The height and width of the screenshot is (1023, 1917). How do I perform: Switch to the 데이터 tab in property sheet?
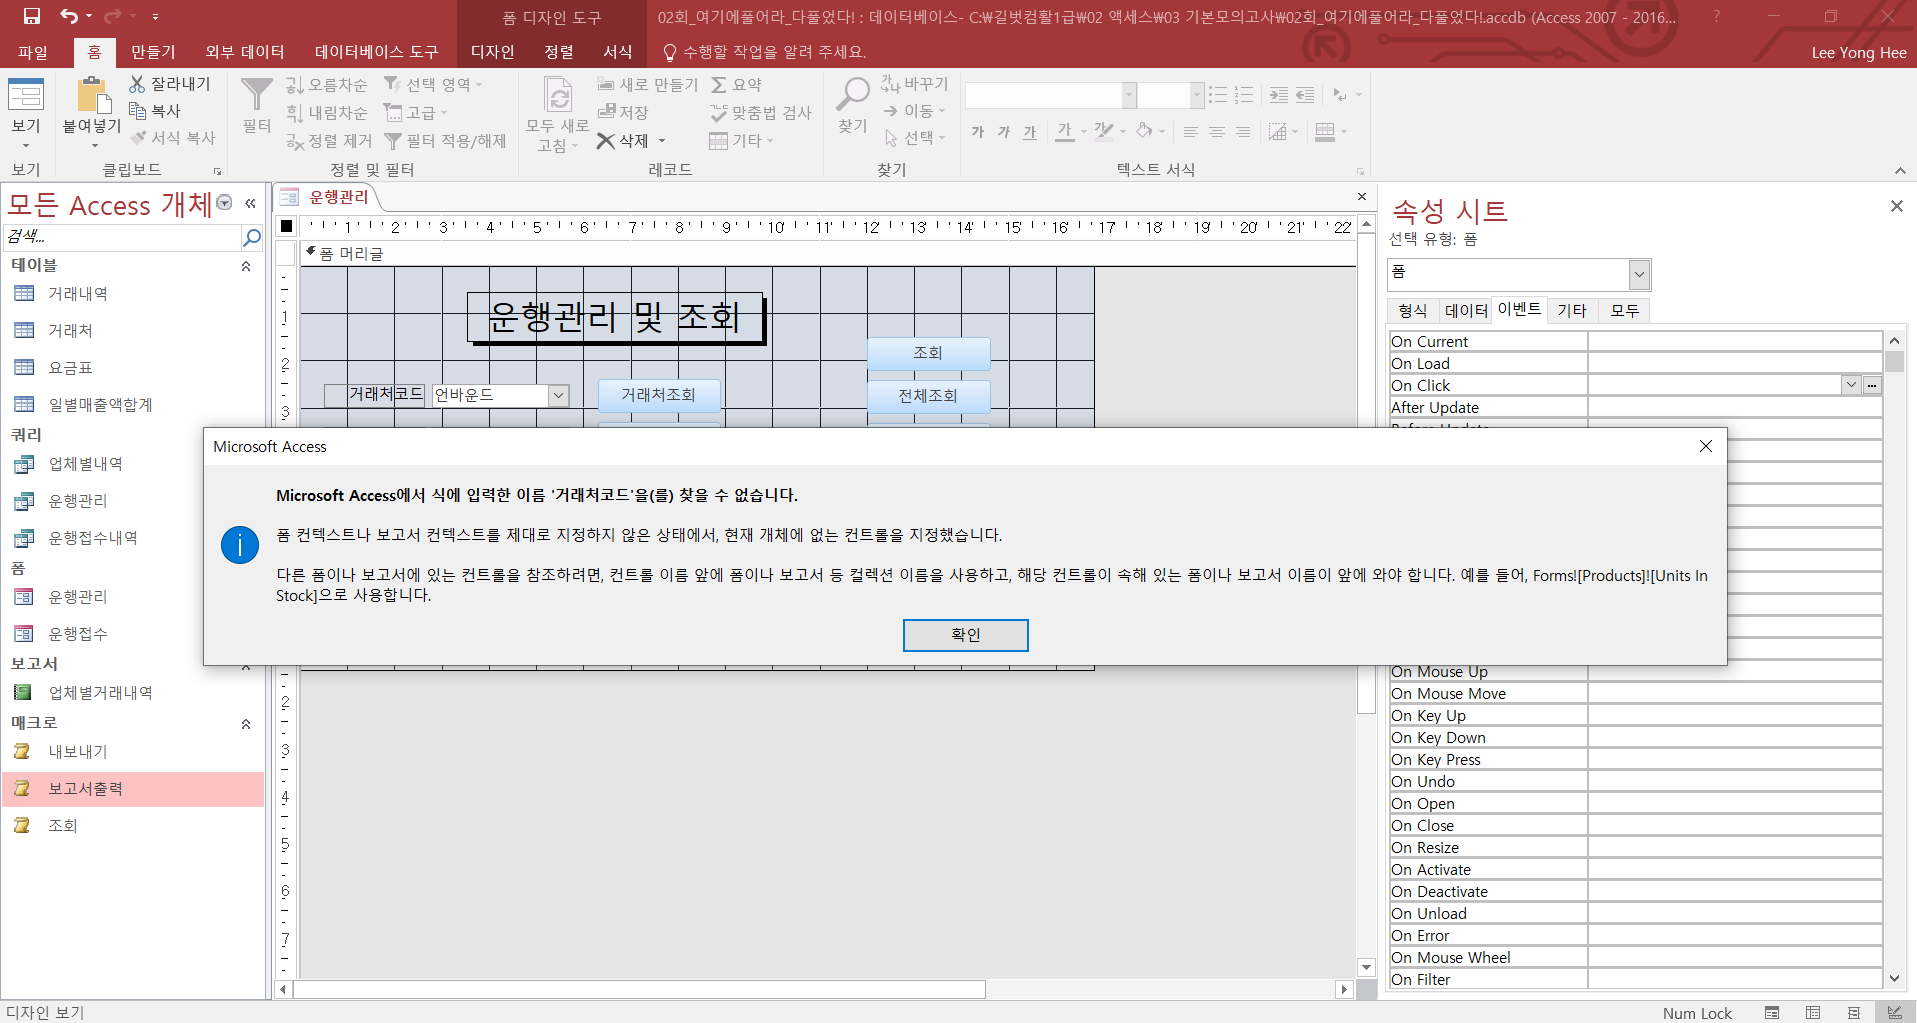coord(1466,311)
